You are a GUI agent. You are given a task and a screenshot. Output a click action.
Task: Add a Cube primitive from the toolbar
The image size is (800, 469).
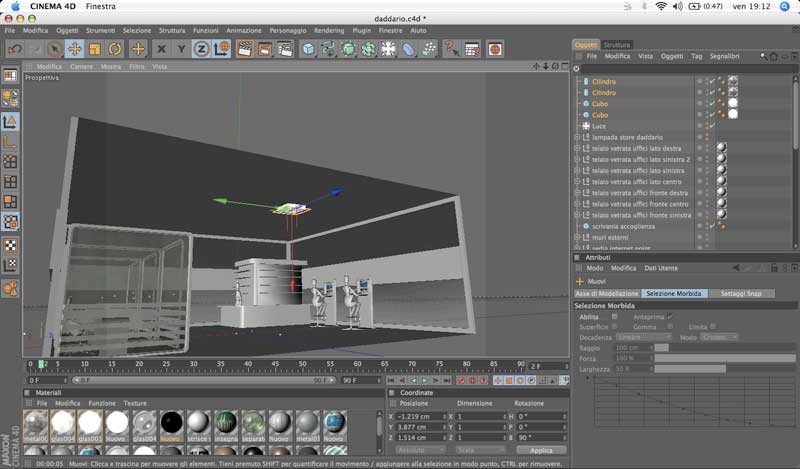308,49
